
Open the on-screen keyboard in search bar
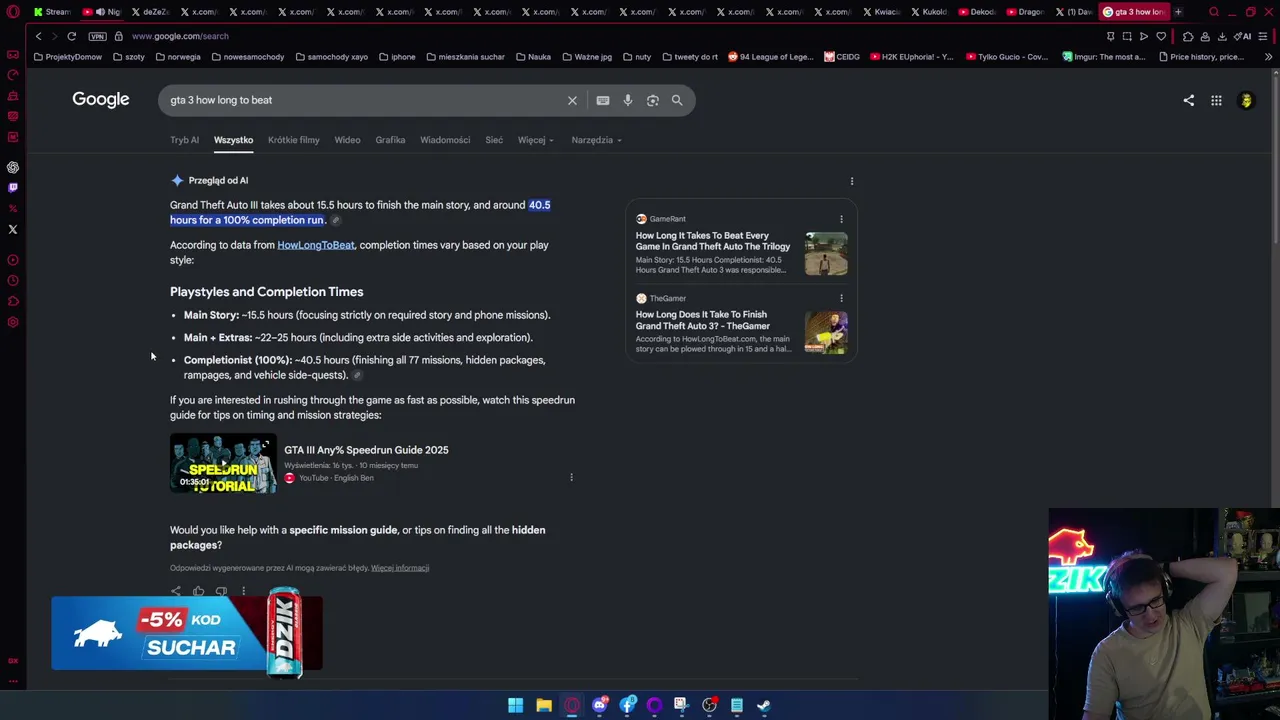click(x=603, y=100)
